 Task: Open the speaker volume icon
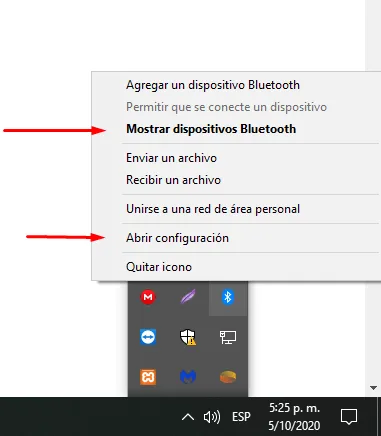point(212,417)
